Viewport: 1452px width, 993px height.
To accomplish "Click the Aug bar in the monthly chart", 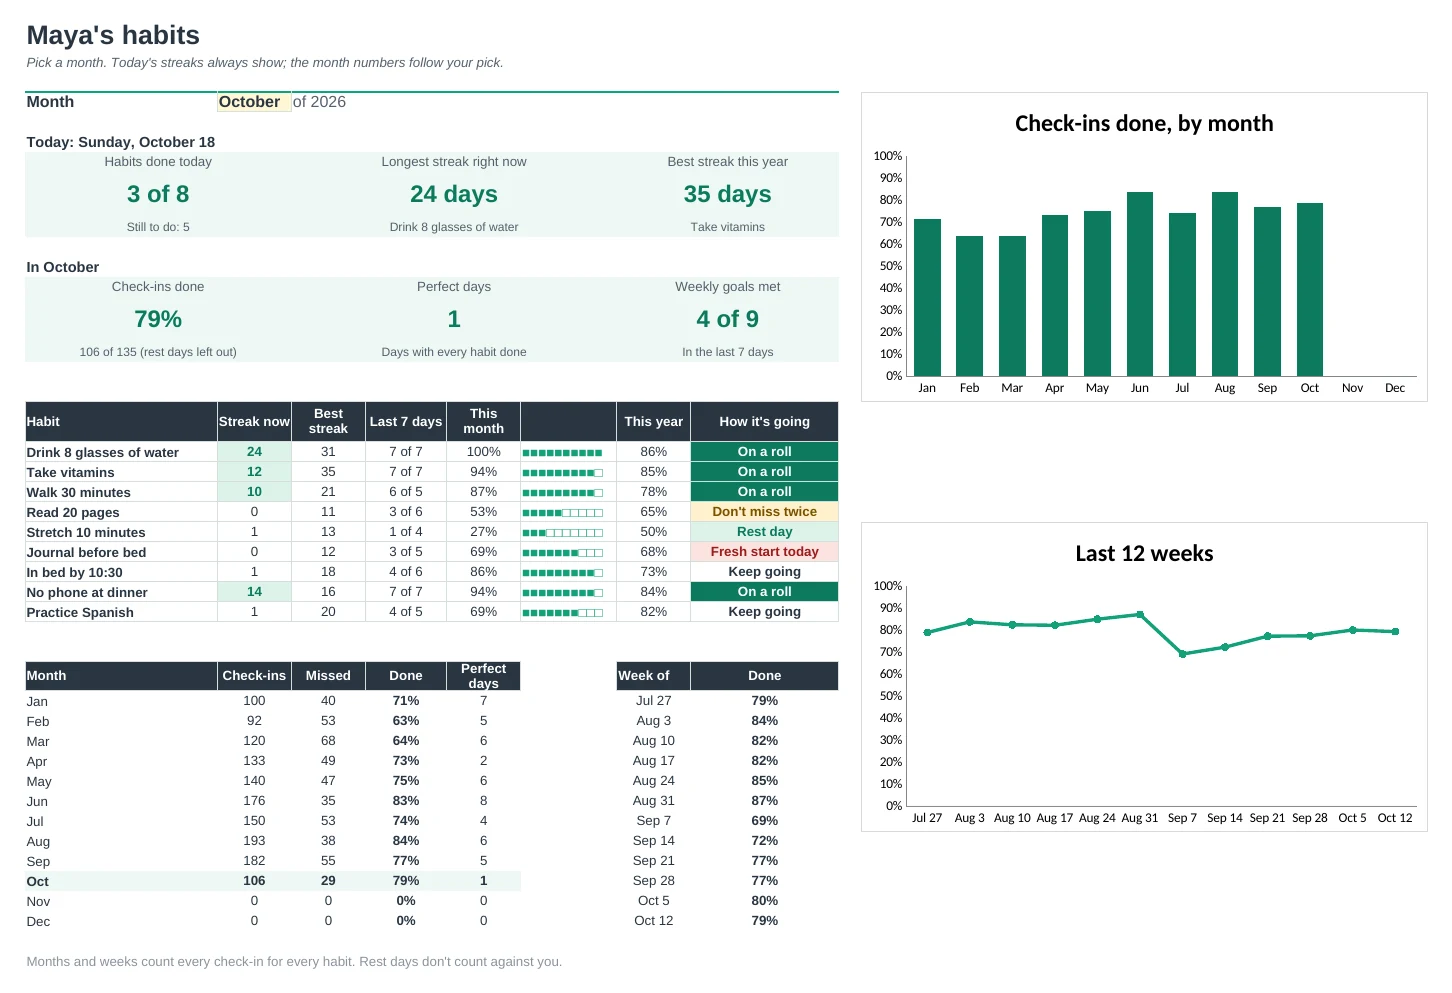I will tap(1225, 284).
